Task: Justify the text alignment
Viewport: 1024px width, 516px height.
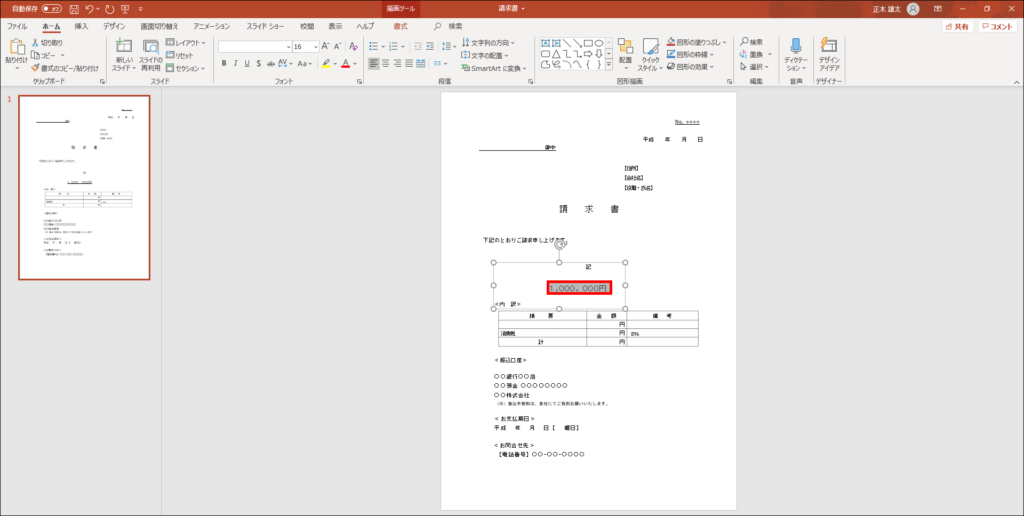Action: [409, 63]
